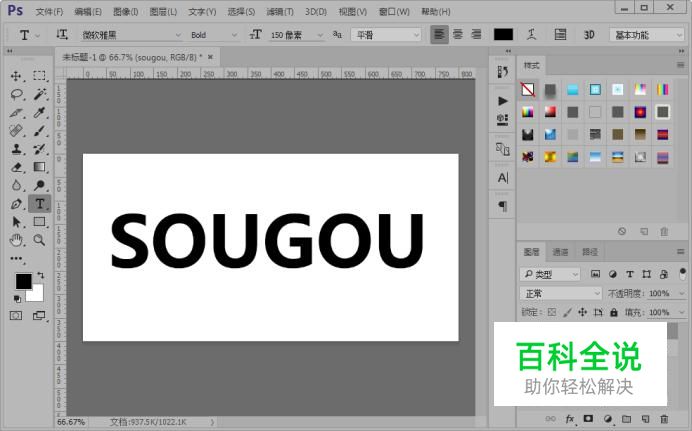Add a layer style fx
Viewport: 692px width, 431px height.
(570, 419)
